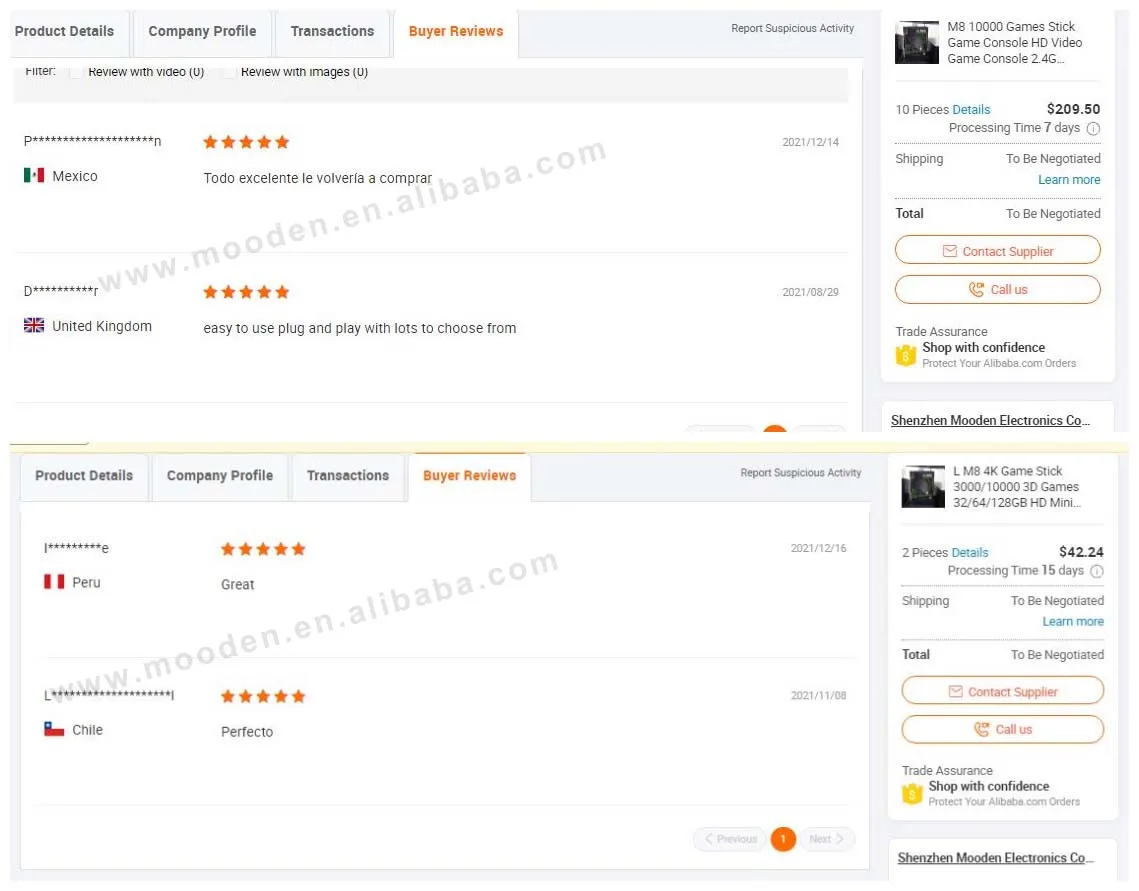Click the Peru flag icon
The height and width of the screenshot is (891, 1139).
click(x=54, y=582)
